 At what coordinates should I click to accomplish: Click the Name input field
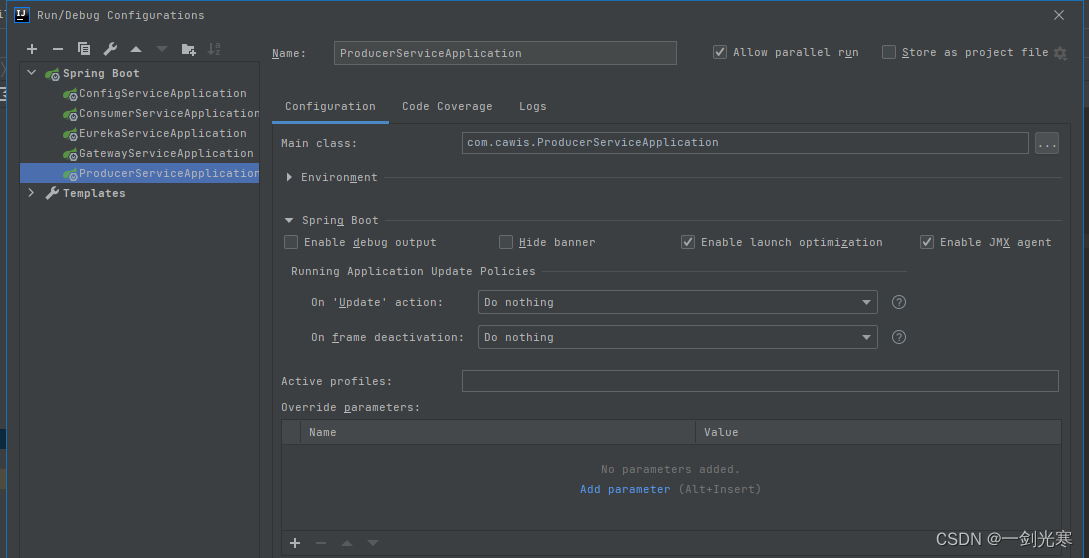505,53
